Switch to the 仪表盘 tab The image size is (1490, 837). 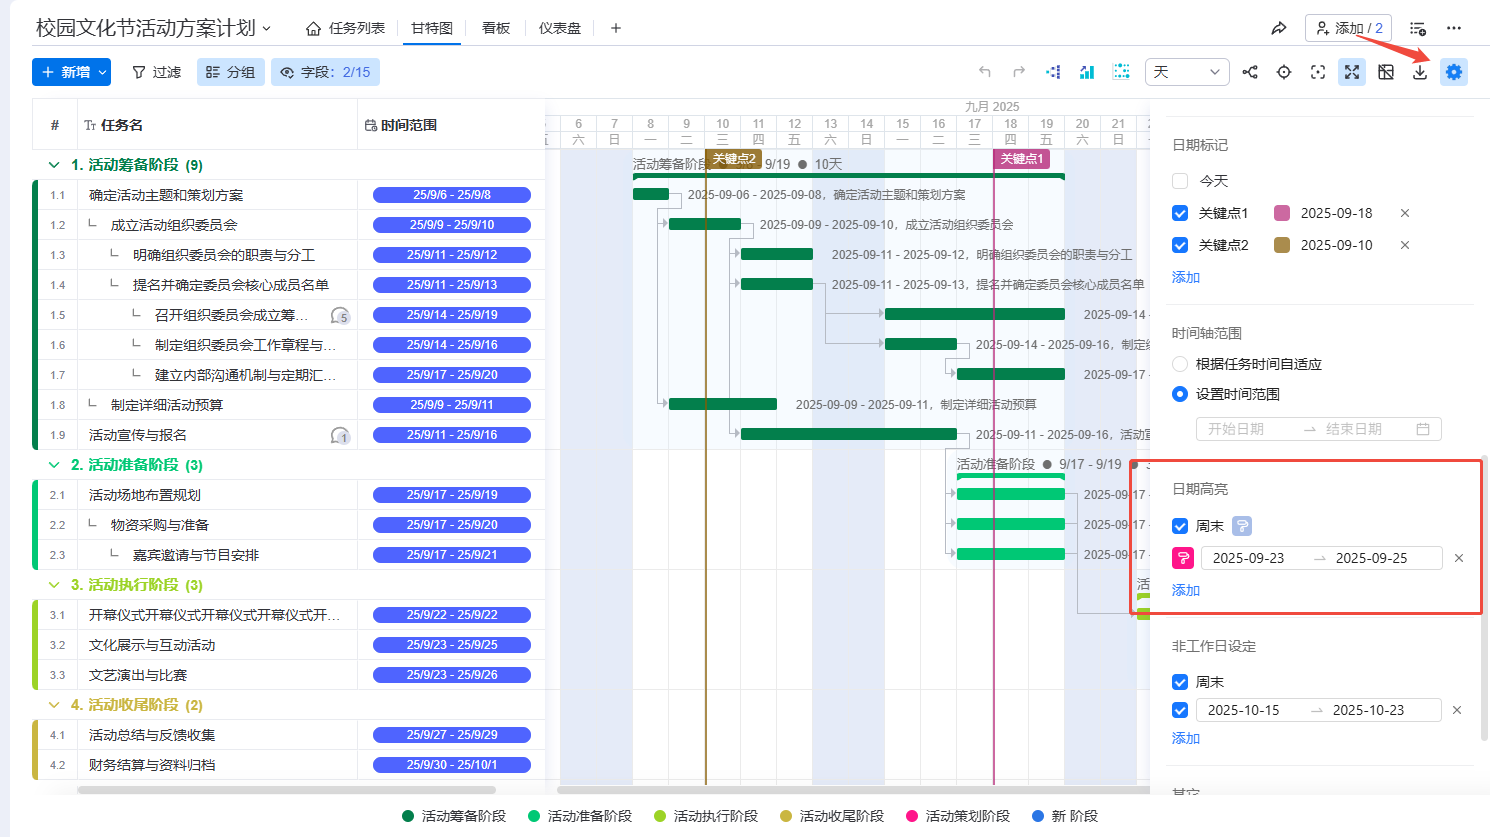(560, 28)
